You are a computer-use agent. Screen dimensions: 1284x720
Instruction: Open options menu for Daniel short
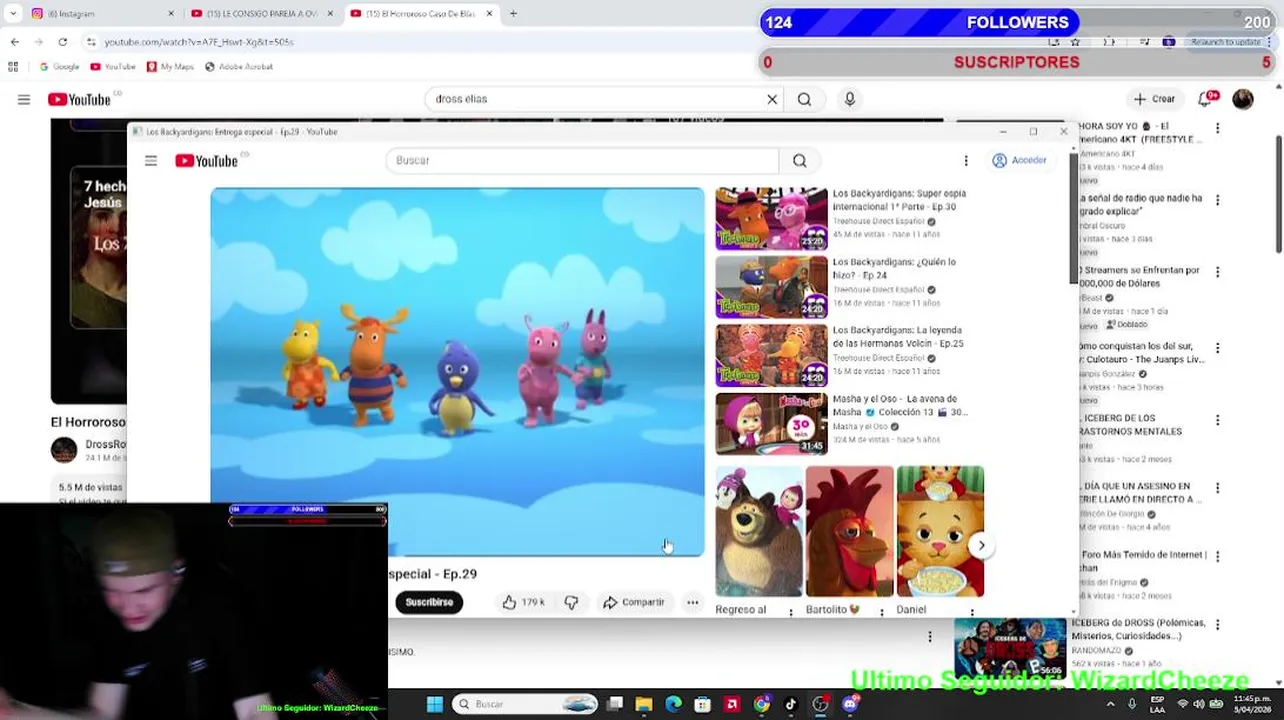[x=972, y=611]
